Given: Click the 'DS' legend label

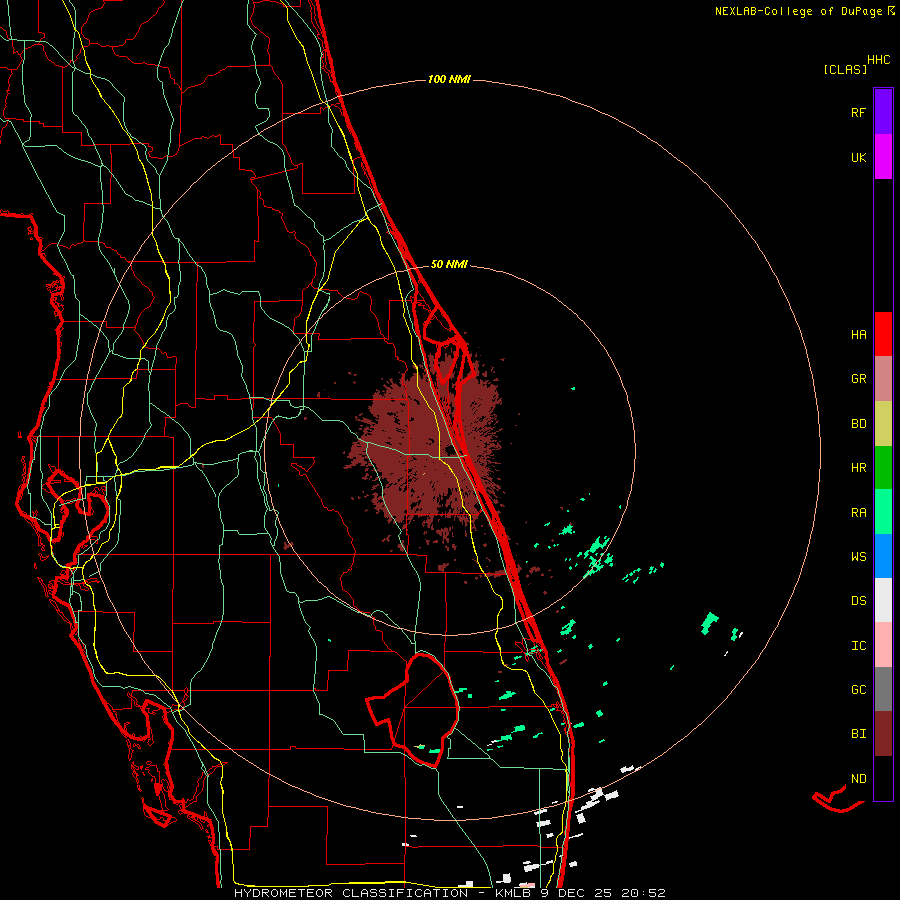Looking at the screenshot, I should coord(858,600).
